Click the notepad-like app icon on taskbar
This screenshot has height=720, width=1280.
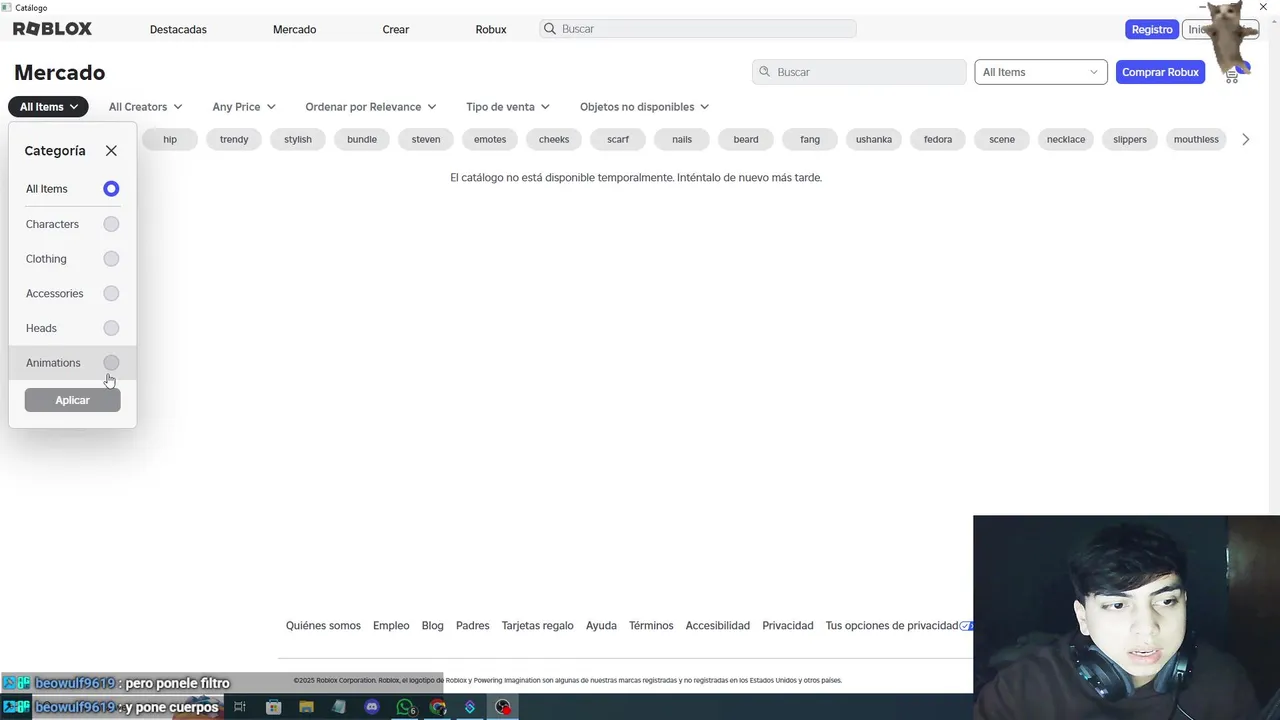tap(339, 707)
